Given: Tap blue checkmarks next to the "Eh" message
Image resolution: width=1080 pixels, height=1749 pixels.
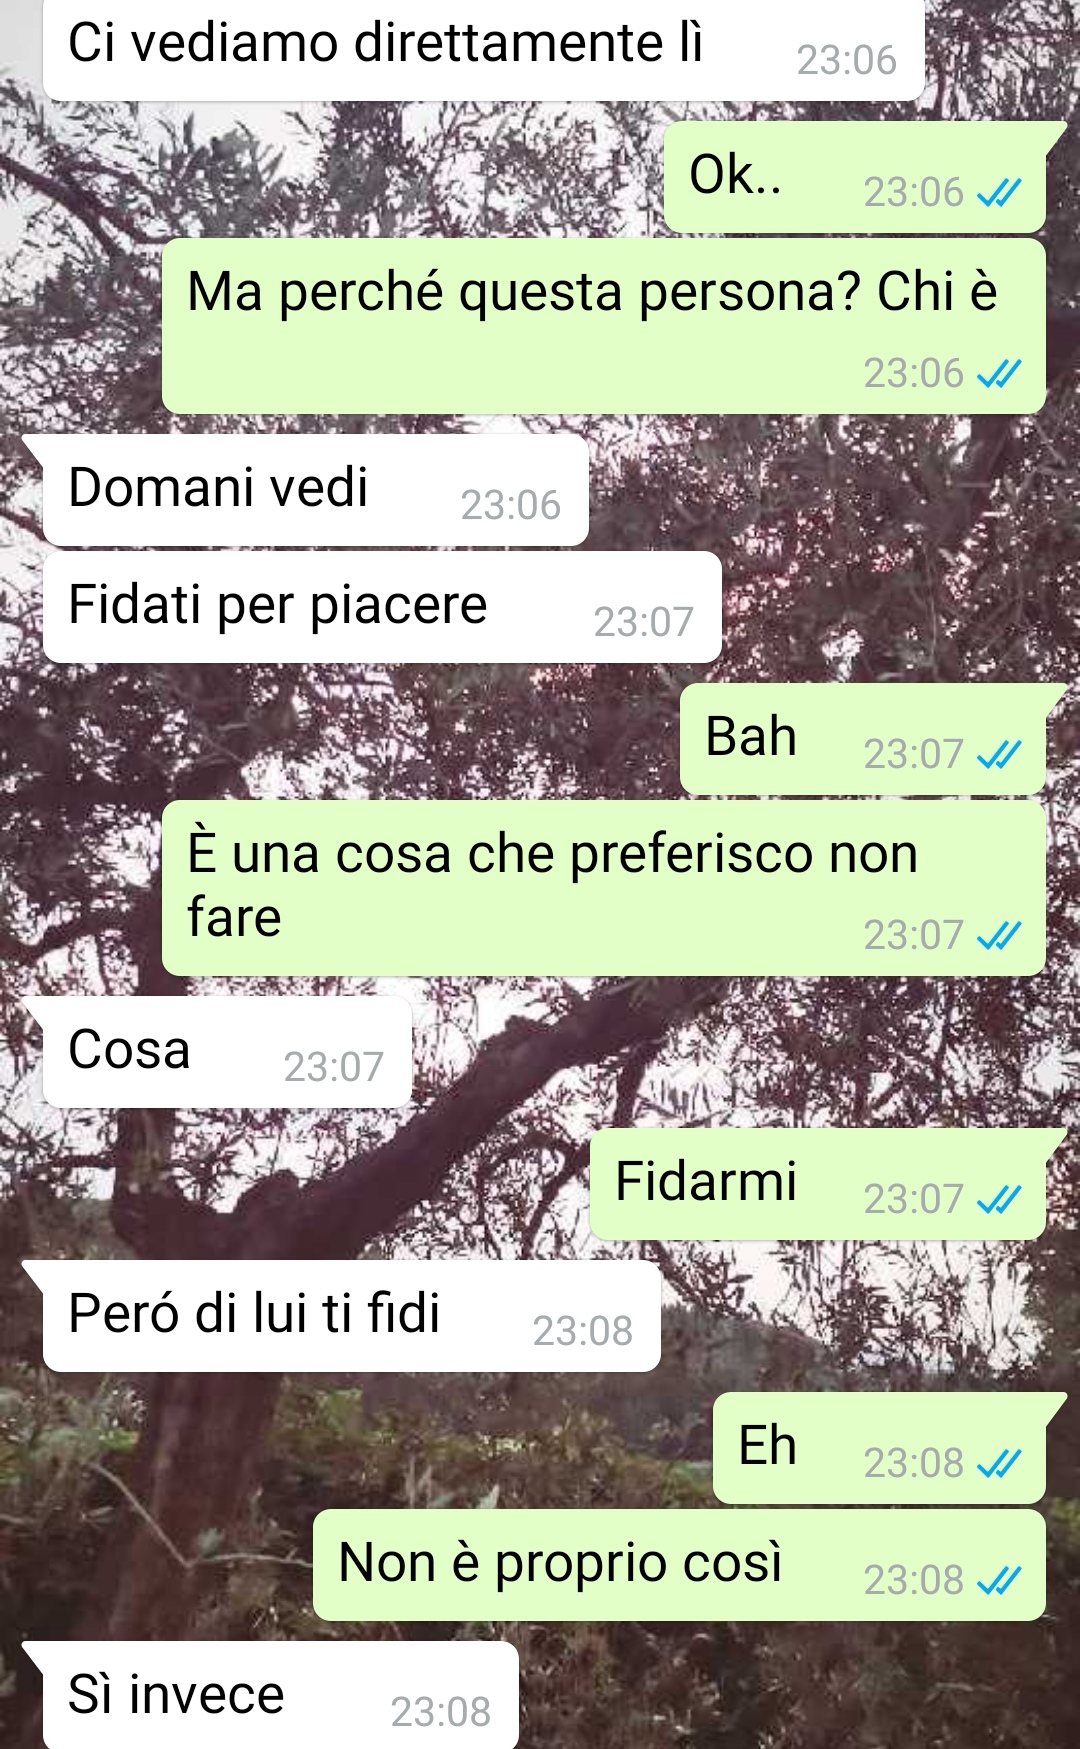Looking at the screenshot, I should (999, 1464).
